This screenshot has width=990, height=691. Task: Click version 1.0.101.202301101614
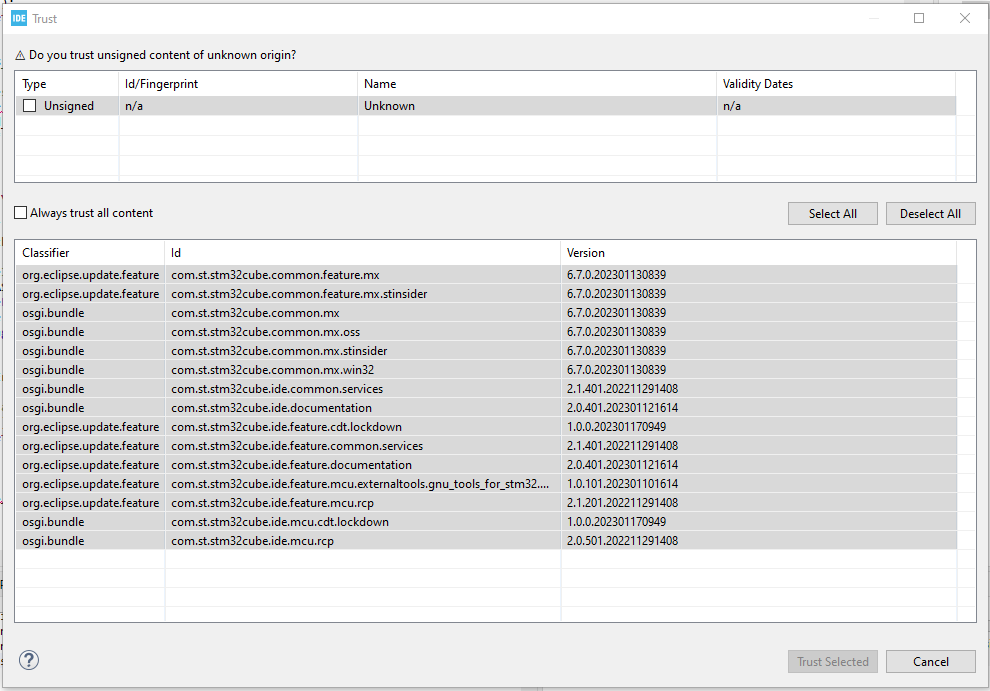[622, 484]
